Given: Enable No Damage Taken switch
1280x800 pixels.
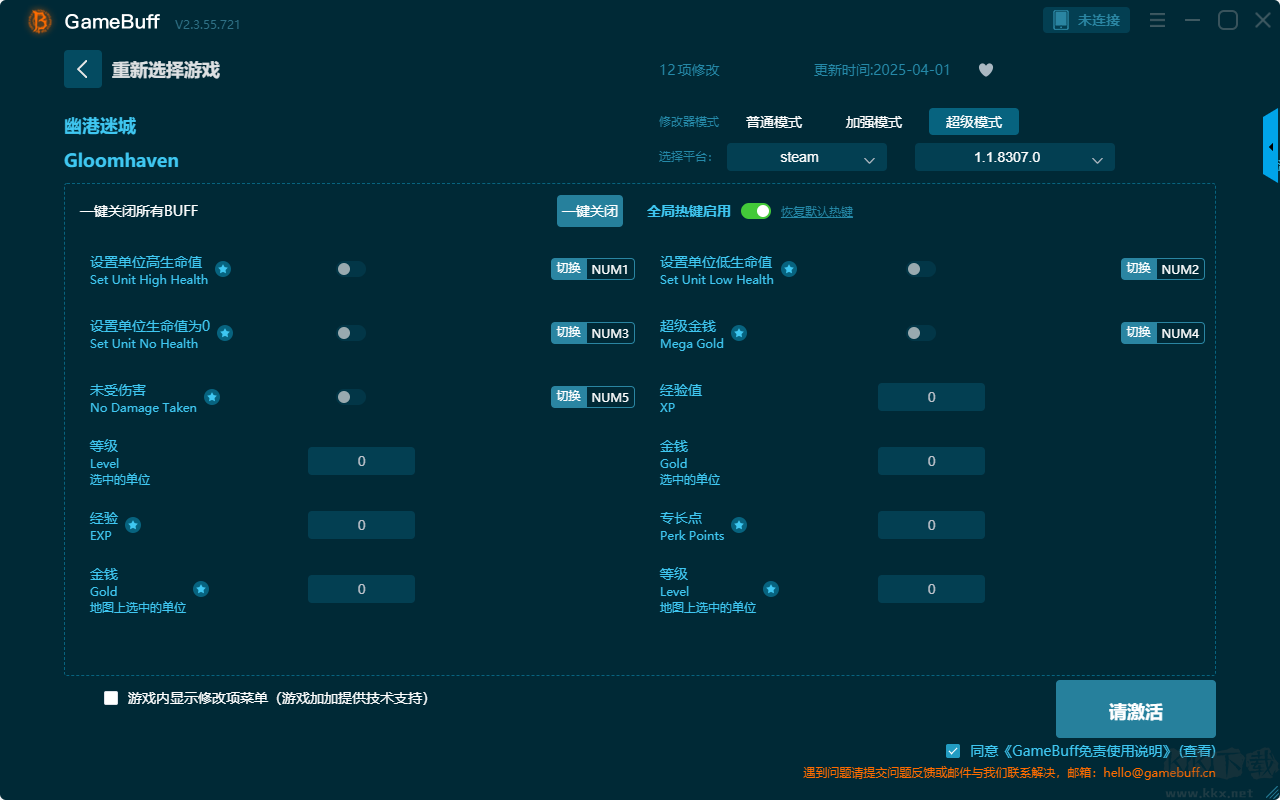Looking at the screenshot, I should pyautogui.click(x=351, y=397).
